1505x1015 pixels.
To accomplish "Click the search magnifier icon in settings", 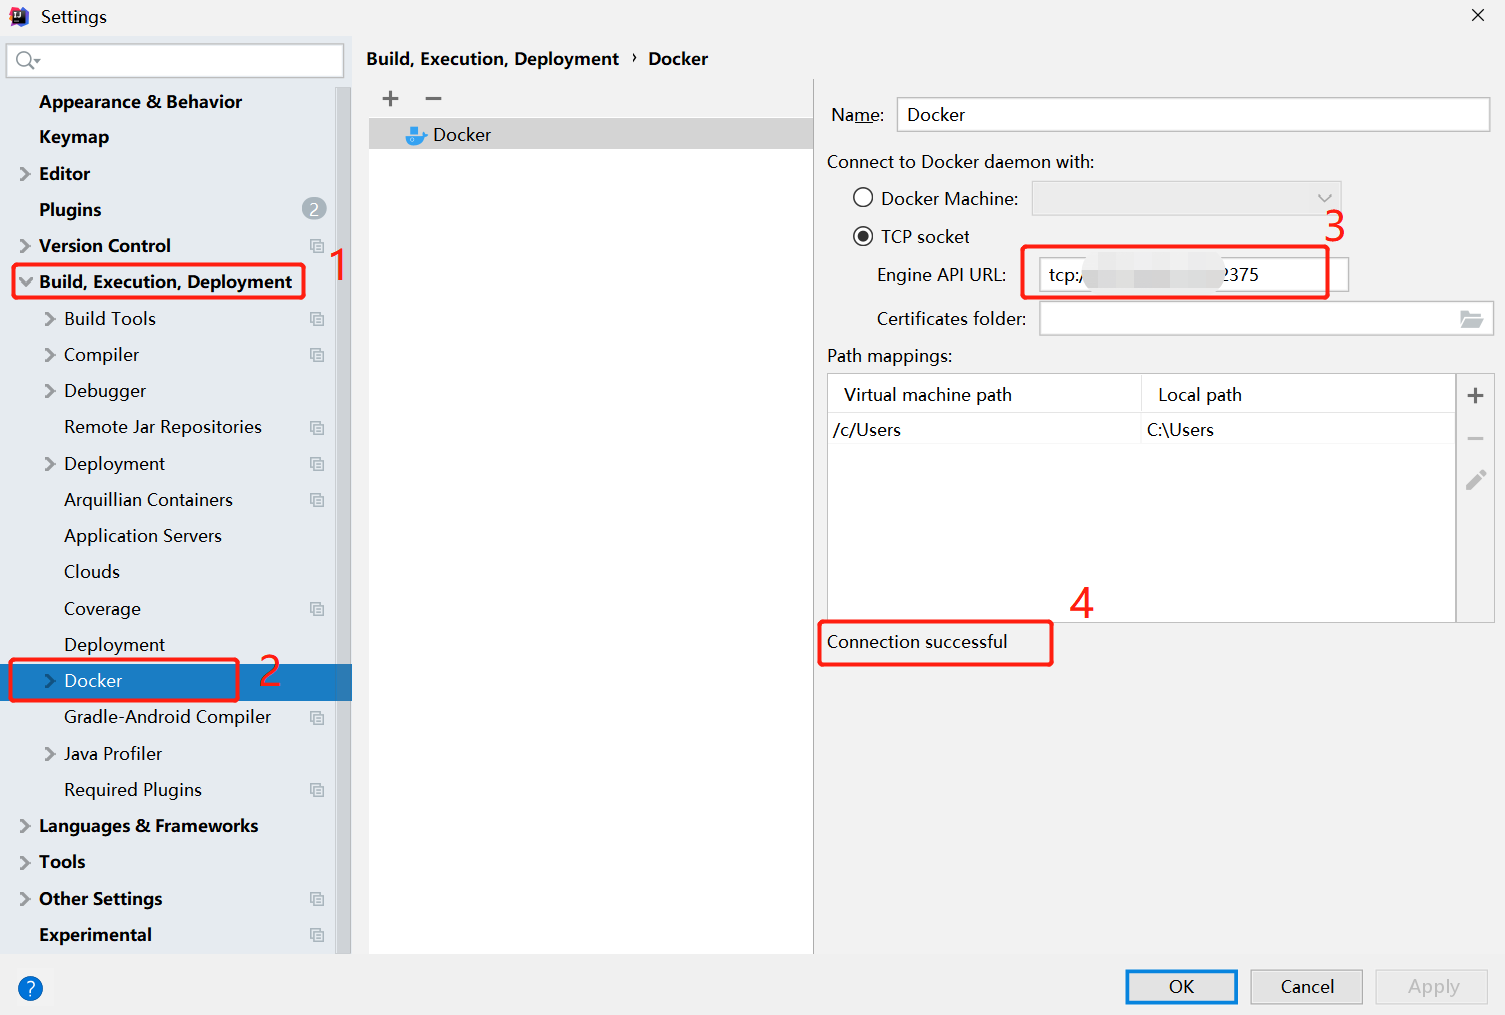I will [27, 61].
